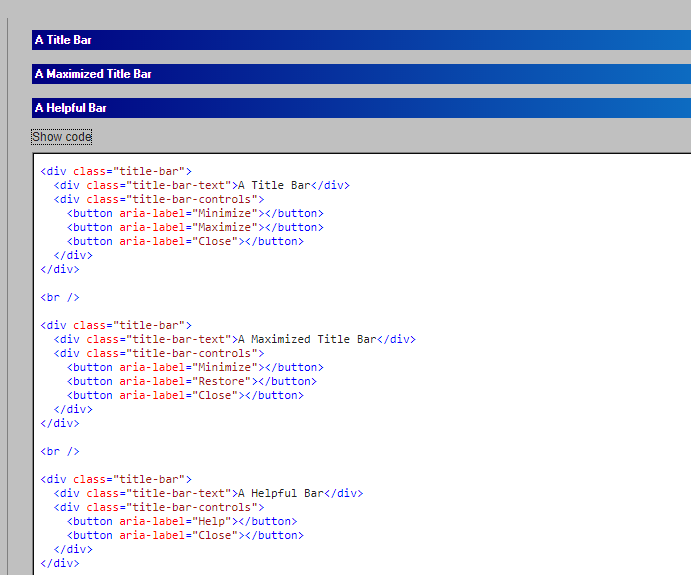Select the 'A Maximized Title Bar' title bar
Screen dimensions: 691x575
point(361,74)
